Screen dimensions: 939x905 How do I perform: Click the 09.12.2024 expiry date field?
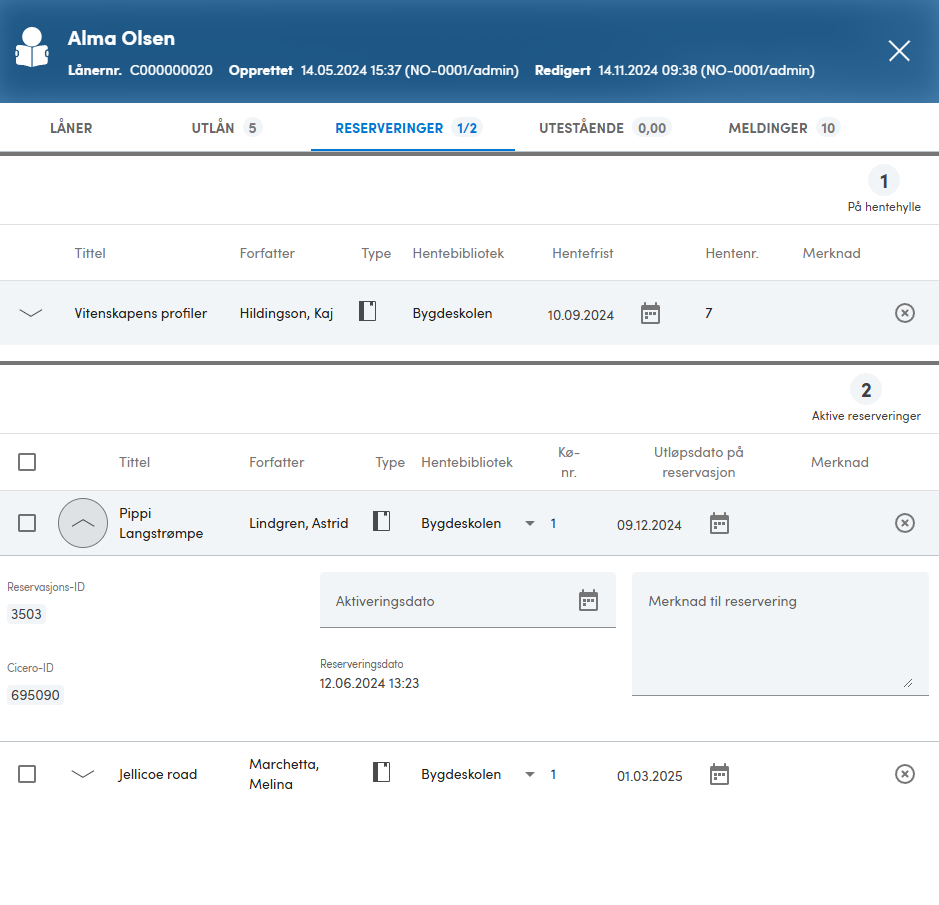[649, 525]
